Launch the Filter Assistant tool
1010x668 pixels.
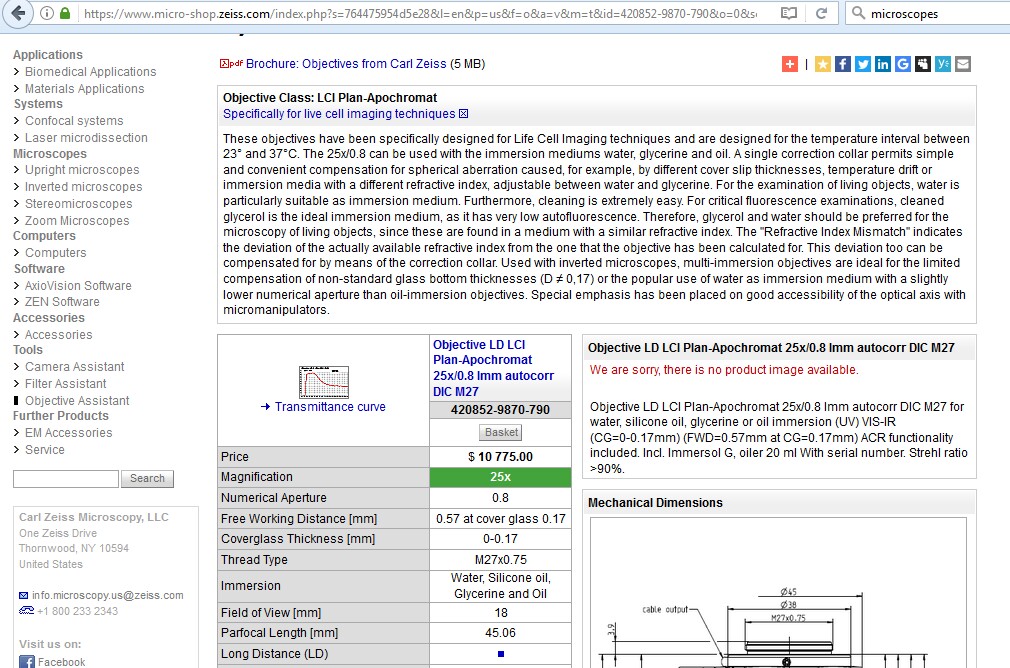(x=66, y=383)
